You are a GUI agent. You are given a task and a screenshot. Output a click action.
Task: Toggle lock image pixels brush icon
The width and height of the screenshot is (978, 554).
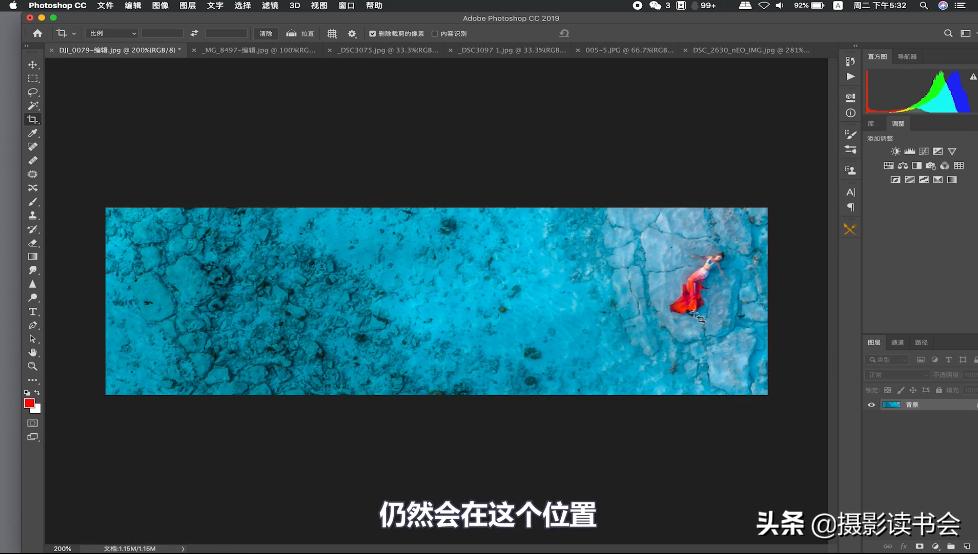900,390
